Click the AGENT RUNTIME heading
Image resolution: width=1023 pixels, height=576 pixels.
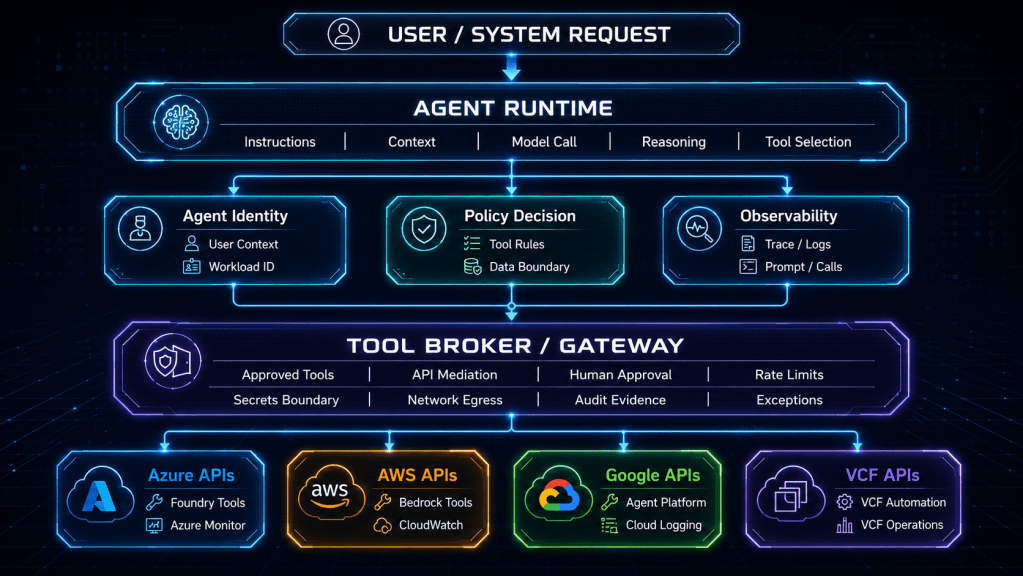(513, 108)
